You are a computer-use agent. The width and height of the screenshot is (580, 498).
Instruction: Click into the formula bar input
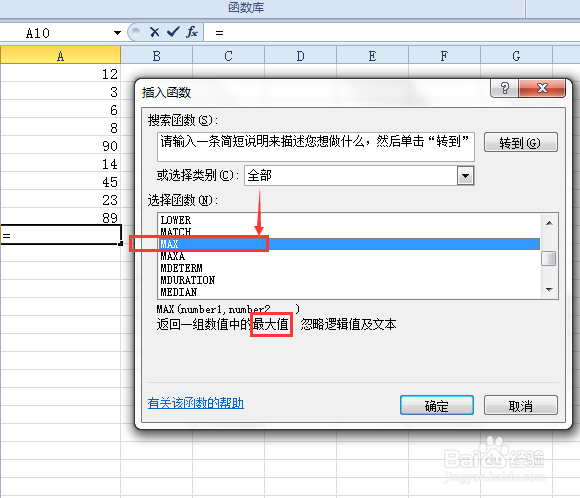392,33
